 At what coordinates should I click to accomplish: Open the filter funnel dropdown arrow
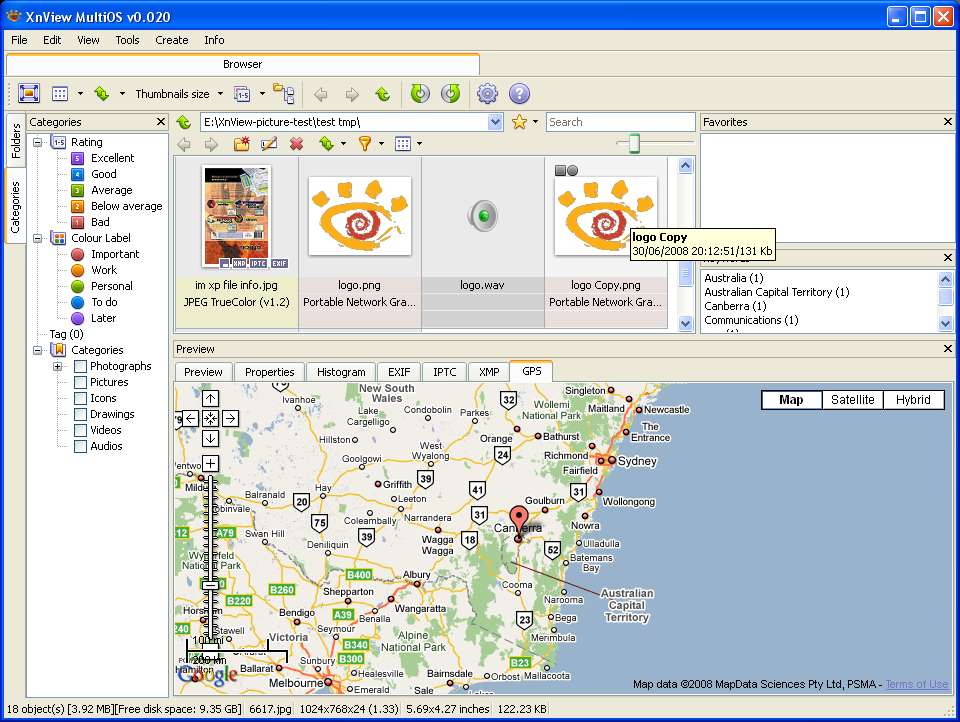pos(381,144)
